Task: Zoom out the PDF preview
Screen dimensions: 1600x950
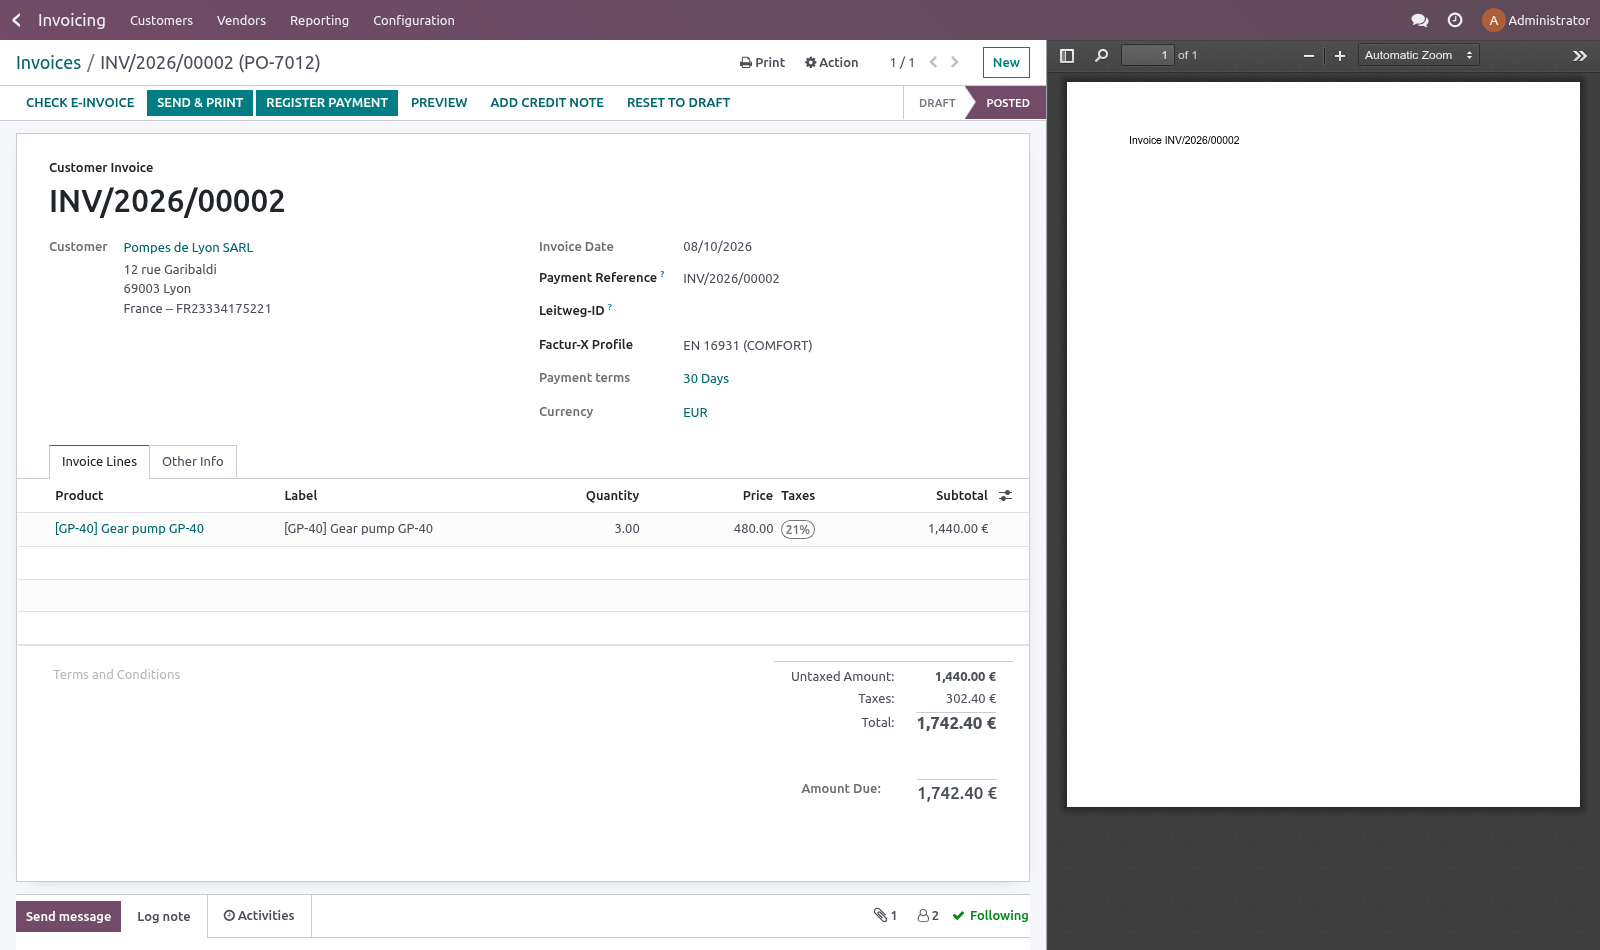Action: (1308, 56)
